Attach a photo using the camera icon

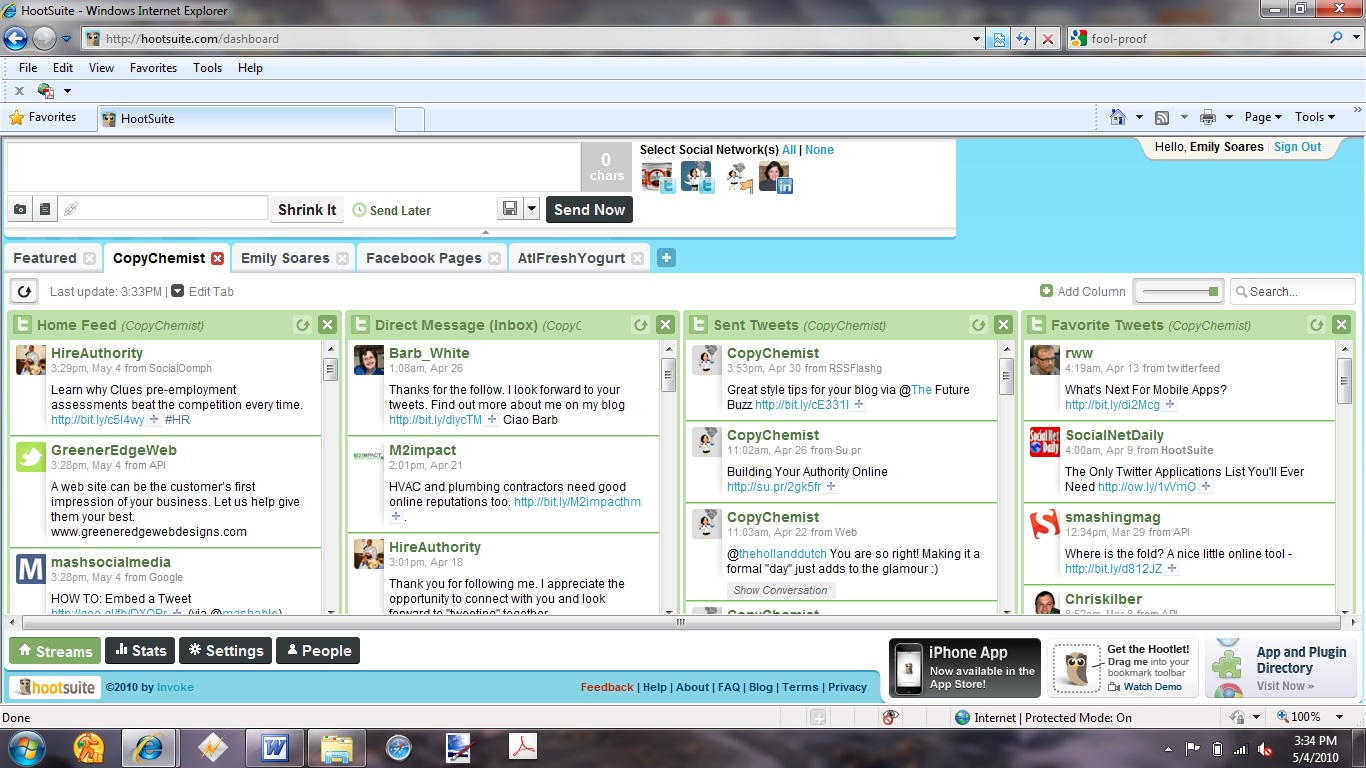pos(20,209)
